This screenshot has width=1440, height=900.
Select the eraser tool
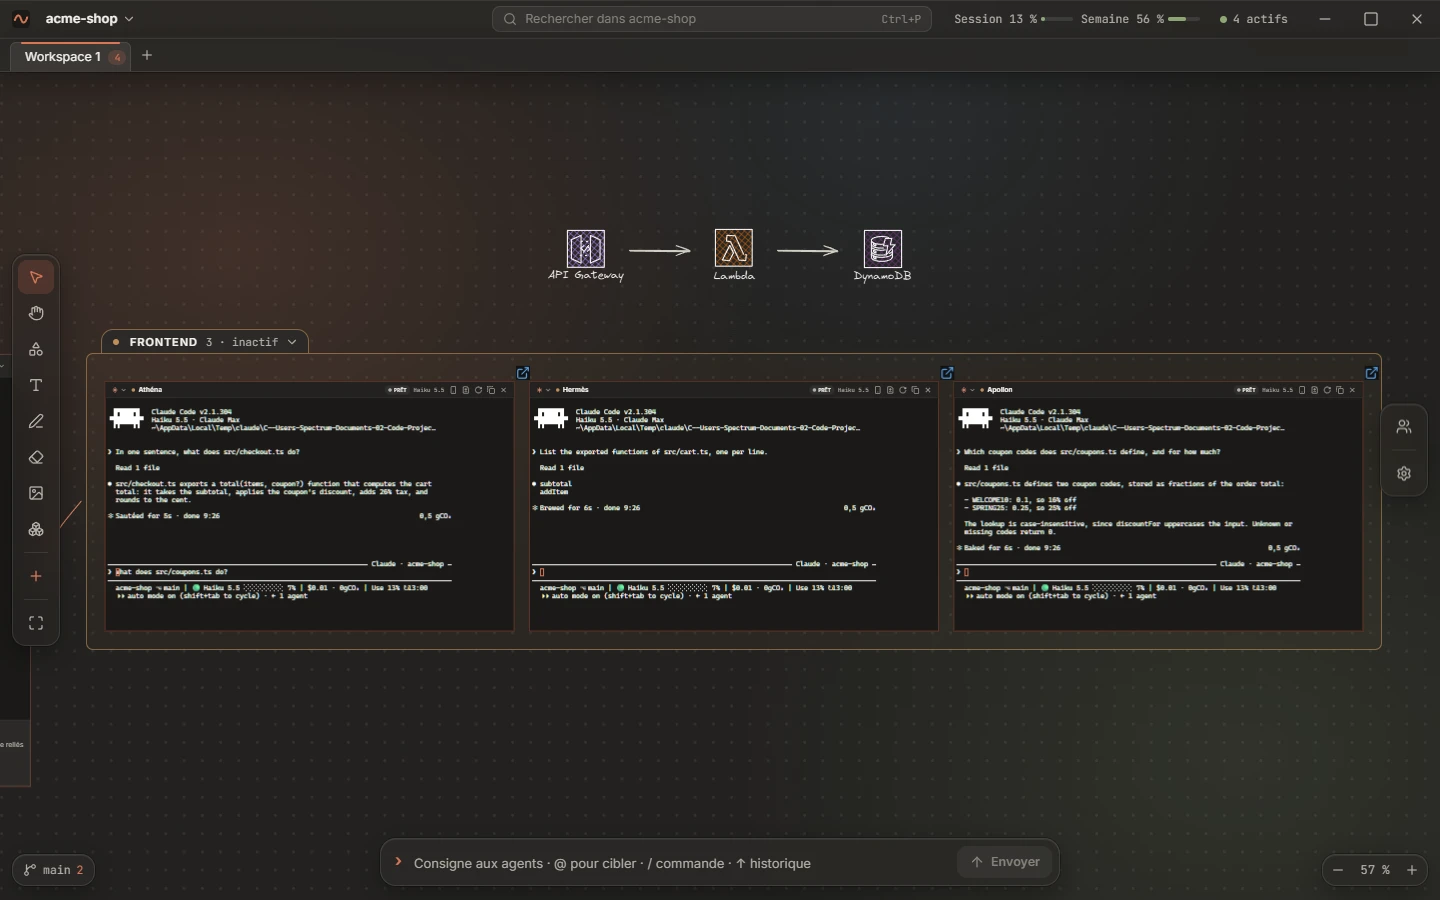(x=36, y=458)
